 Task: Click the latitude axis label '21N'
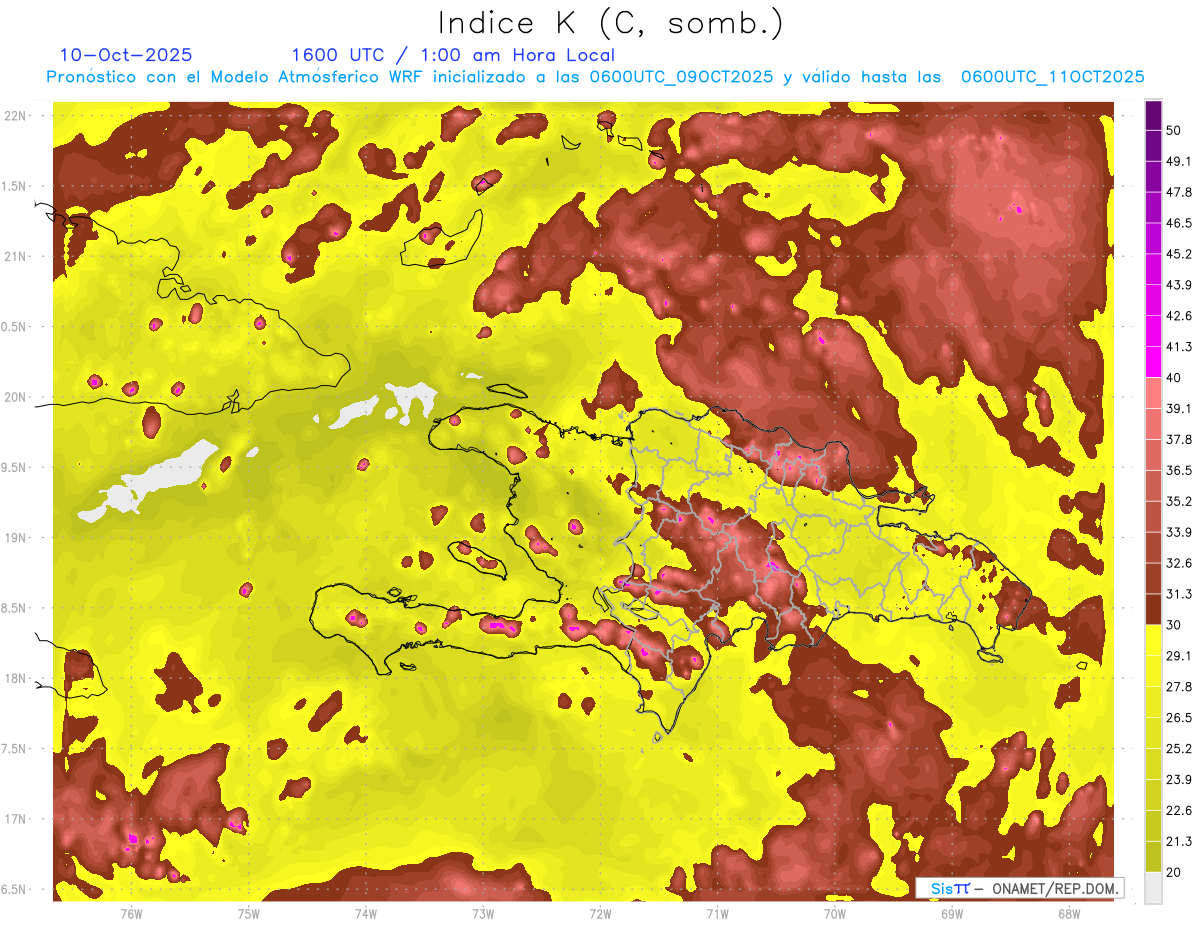15,257
